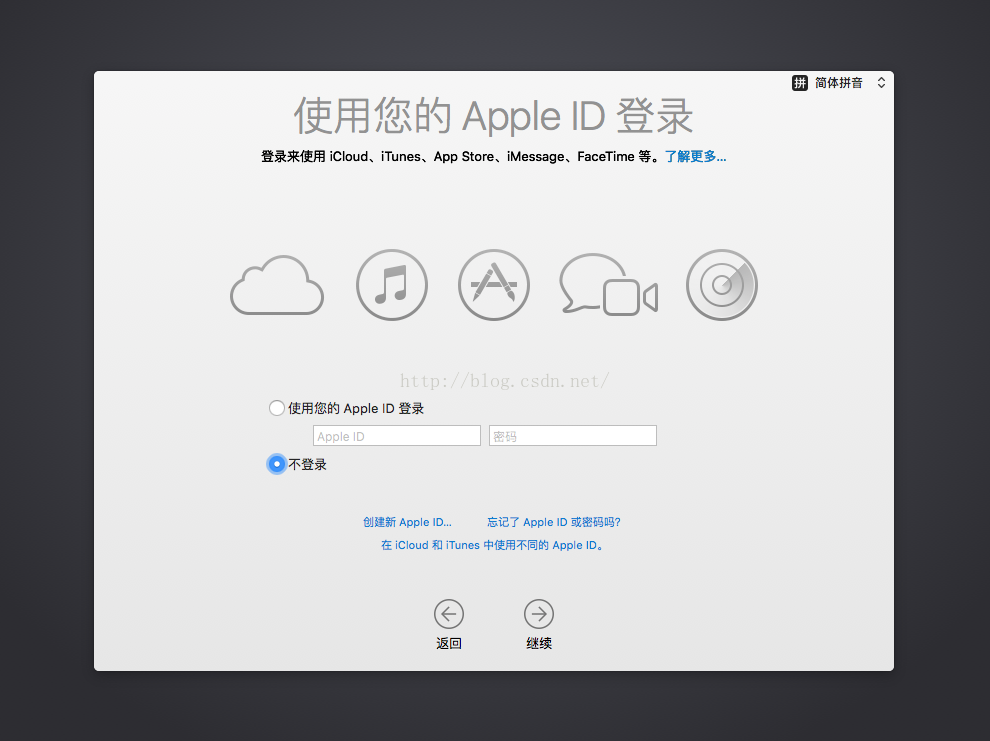Image resolution: width=990 pixels, height=741 pixels.
Task: Click the iTunes music note icon
Action: click(x=391, y=285)
